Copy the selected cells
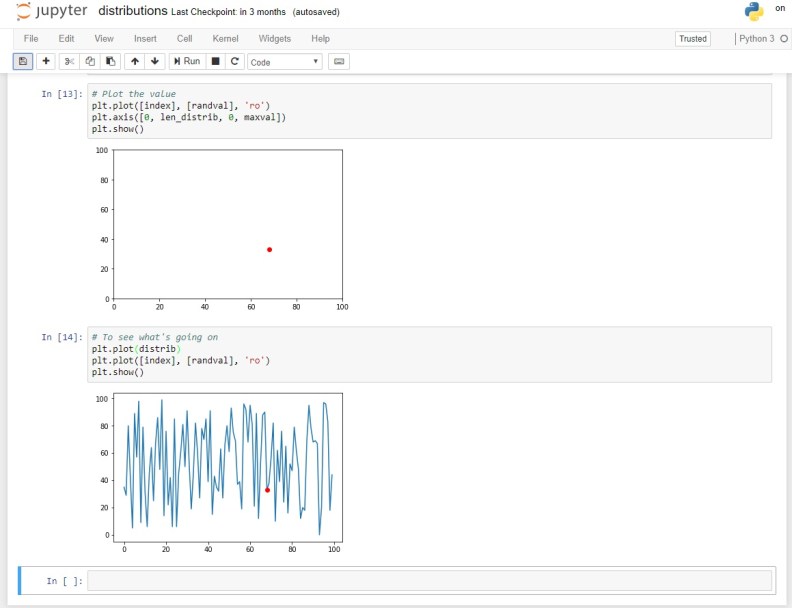This screenshot has width=792, height=608. point(90,62)
